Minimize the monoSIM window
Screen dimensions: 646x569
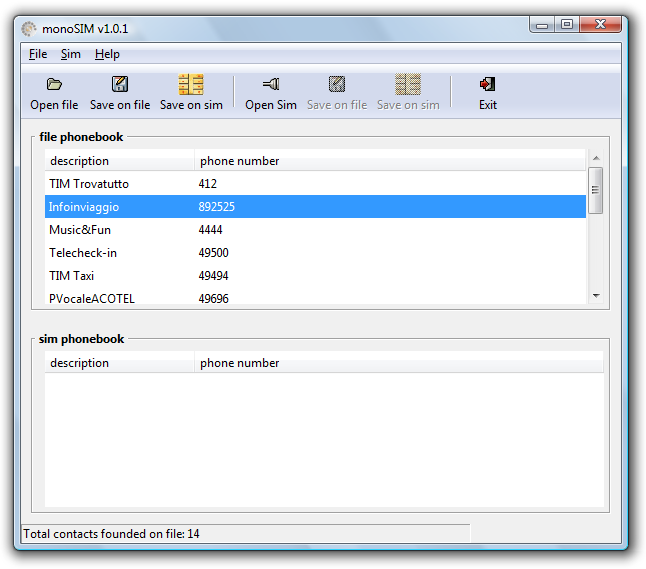point(542,25)
